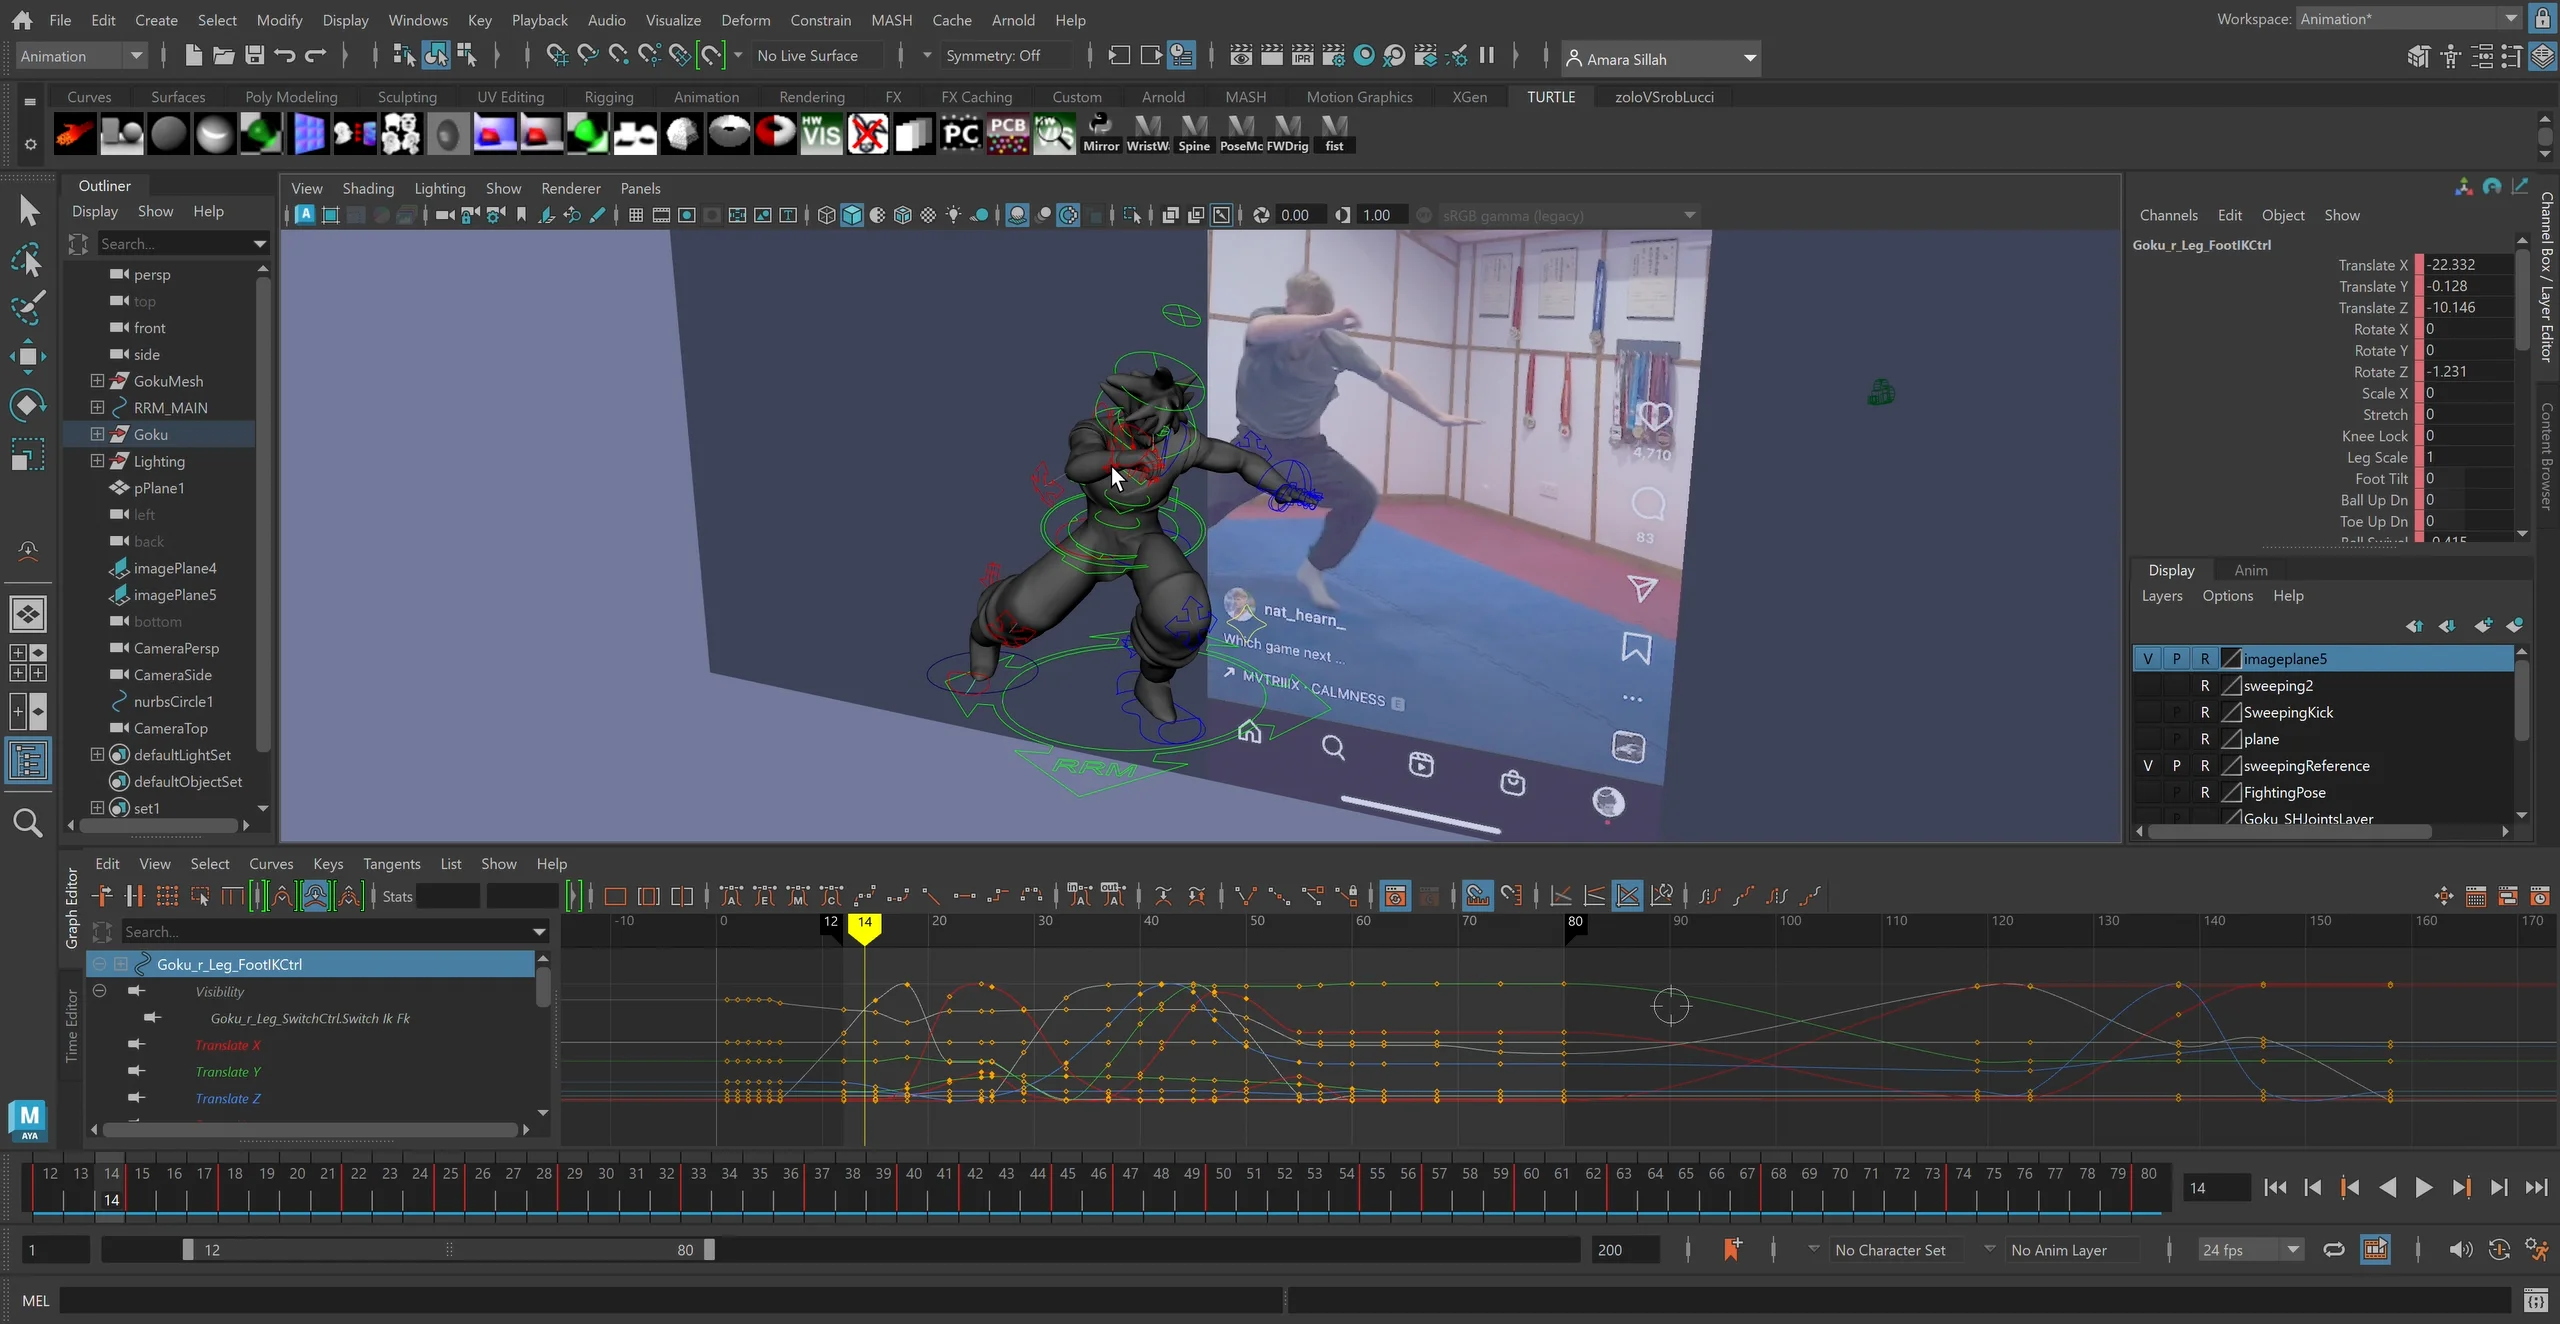The image size is (2560, 1324).
Task: Open the frame rate 24 fps dropdown
Action: point(2250,1250)
